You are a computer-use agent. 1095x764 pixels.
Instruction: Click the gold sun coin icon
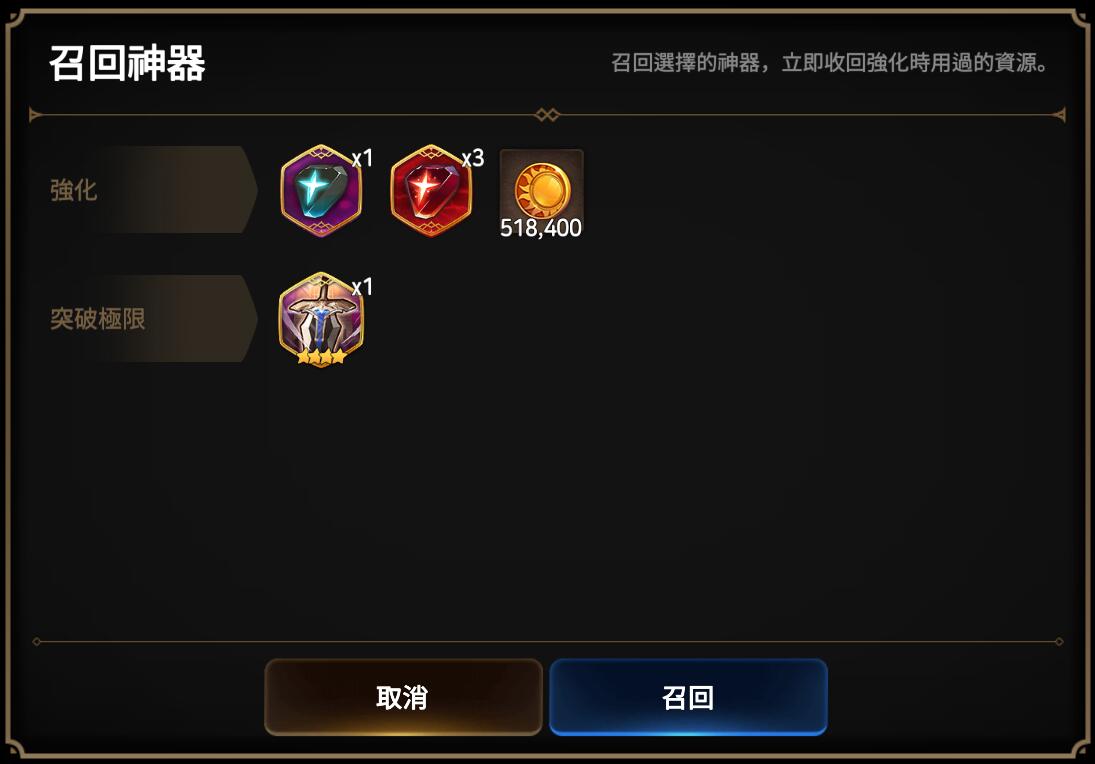(542, 189)
